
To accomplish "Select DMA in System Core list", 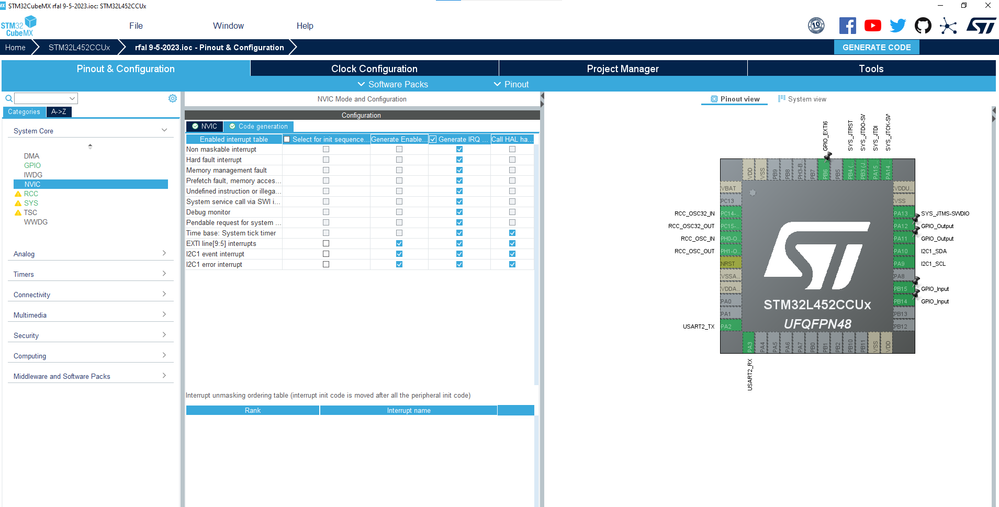I will (32, 155).
